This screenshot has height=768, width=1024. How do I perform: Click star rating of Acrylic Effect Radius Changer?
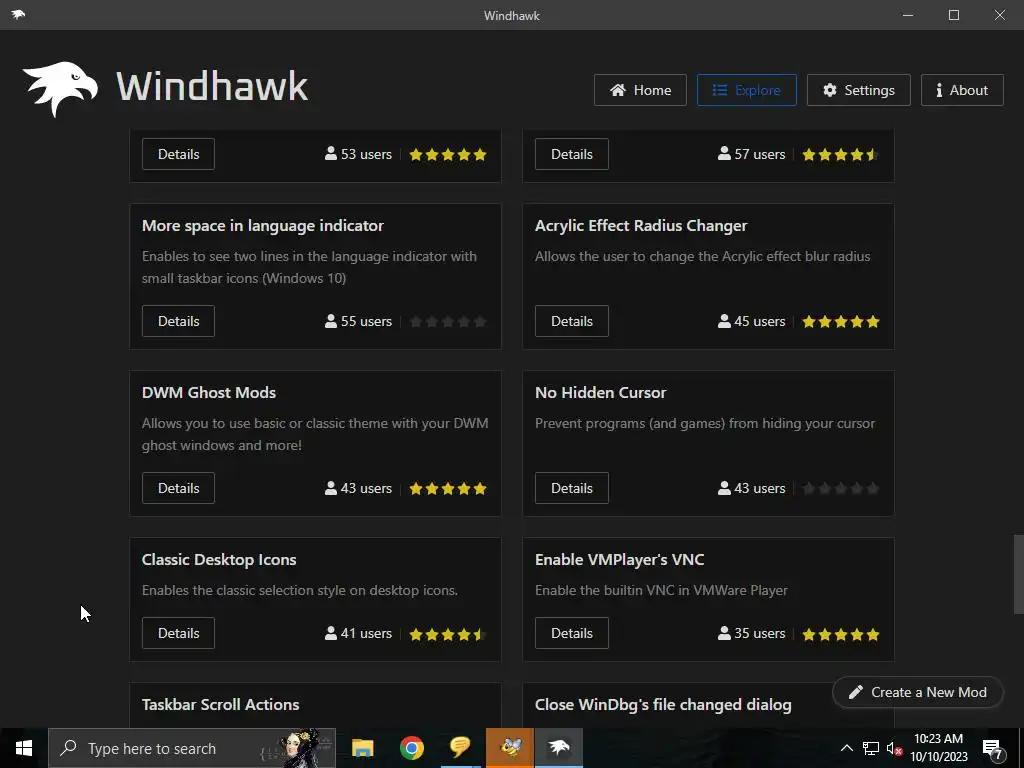pos(840,322)
